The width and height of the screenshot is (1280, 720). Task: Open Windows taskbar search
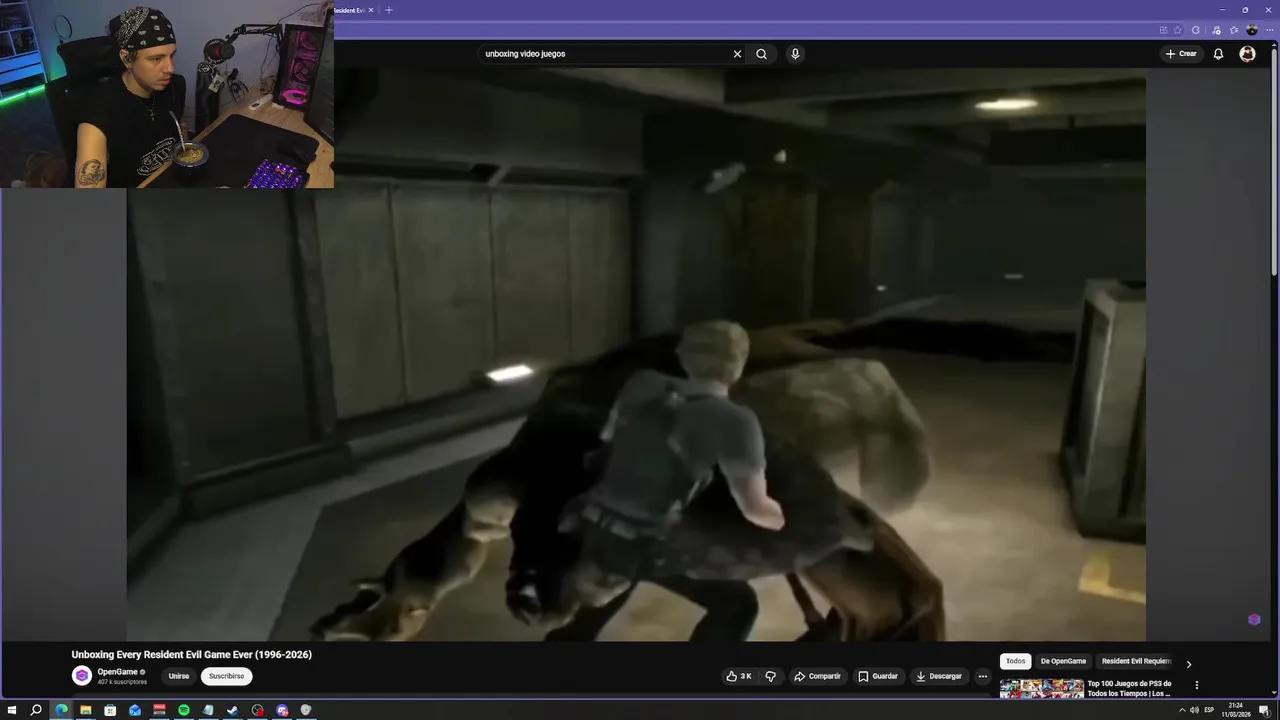click(x=36, y=710)
